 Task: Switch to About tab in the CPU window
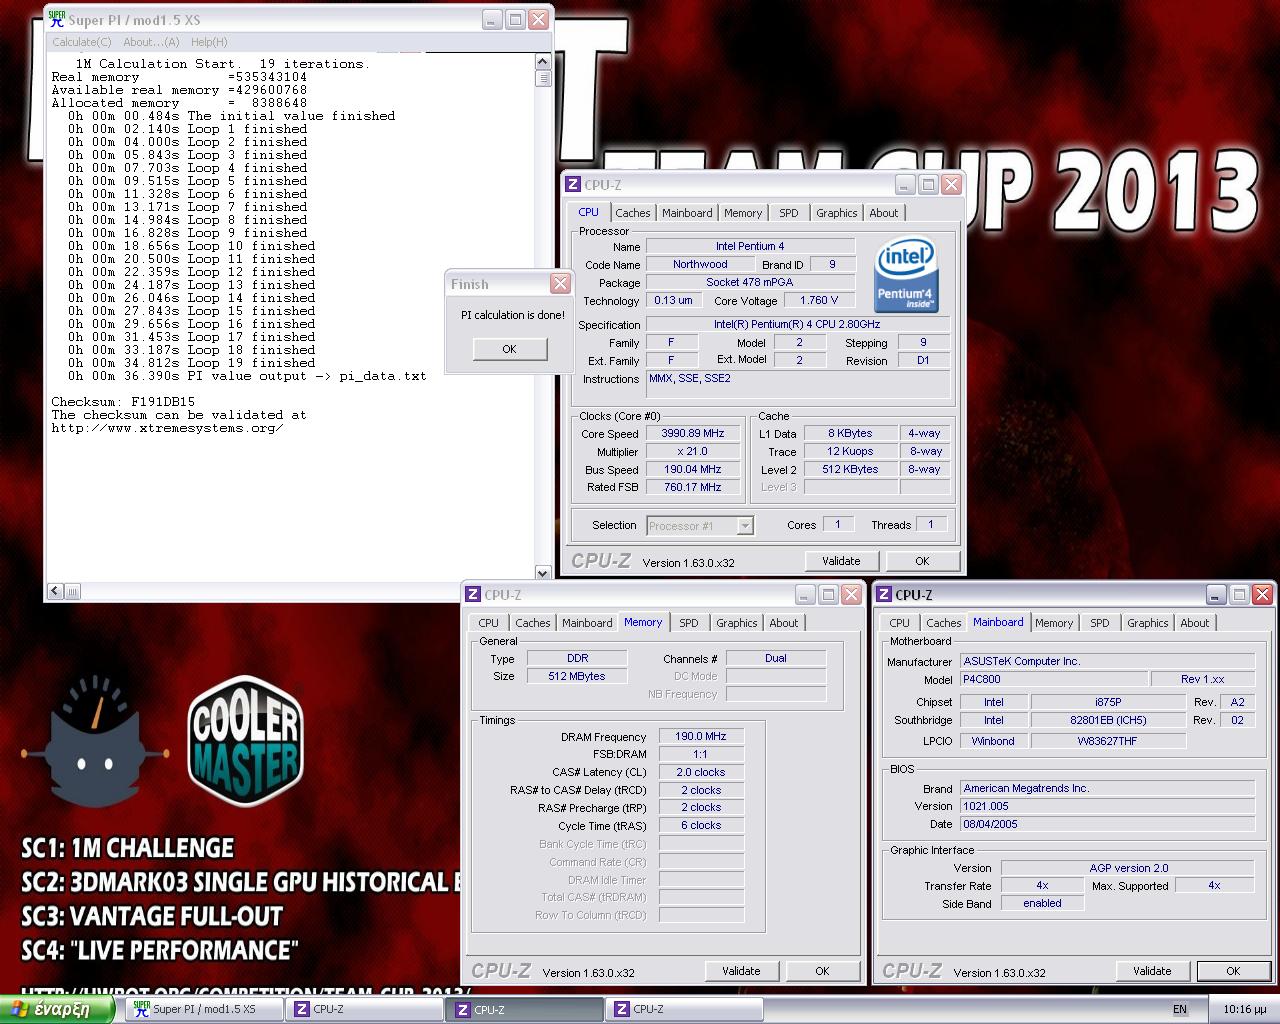pyautogui.click(x=883, y=213)
